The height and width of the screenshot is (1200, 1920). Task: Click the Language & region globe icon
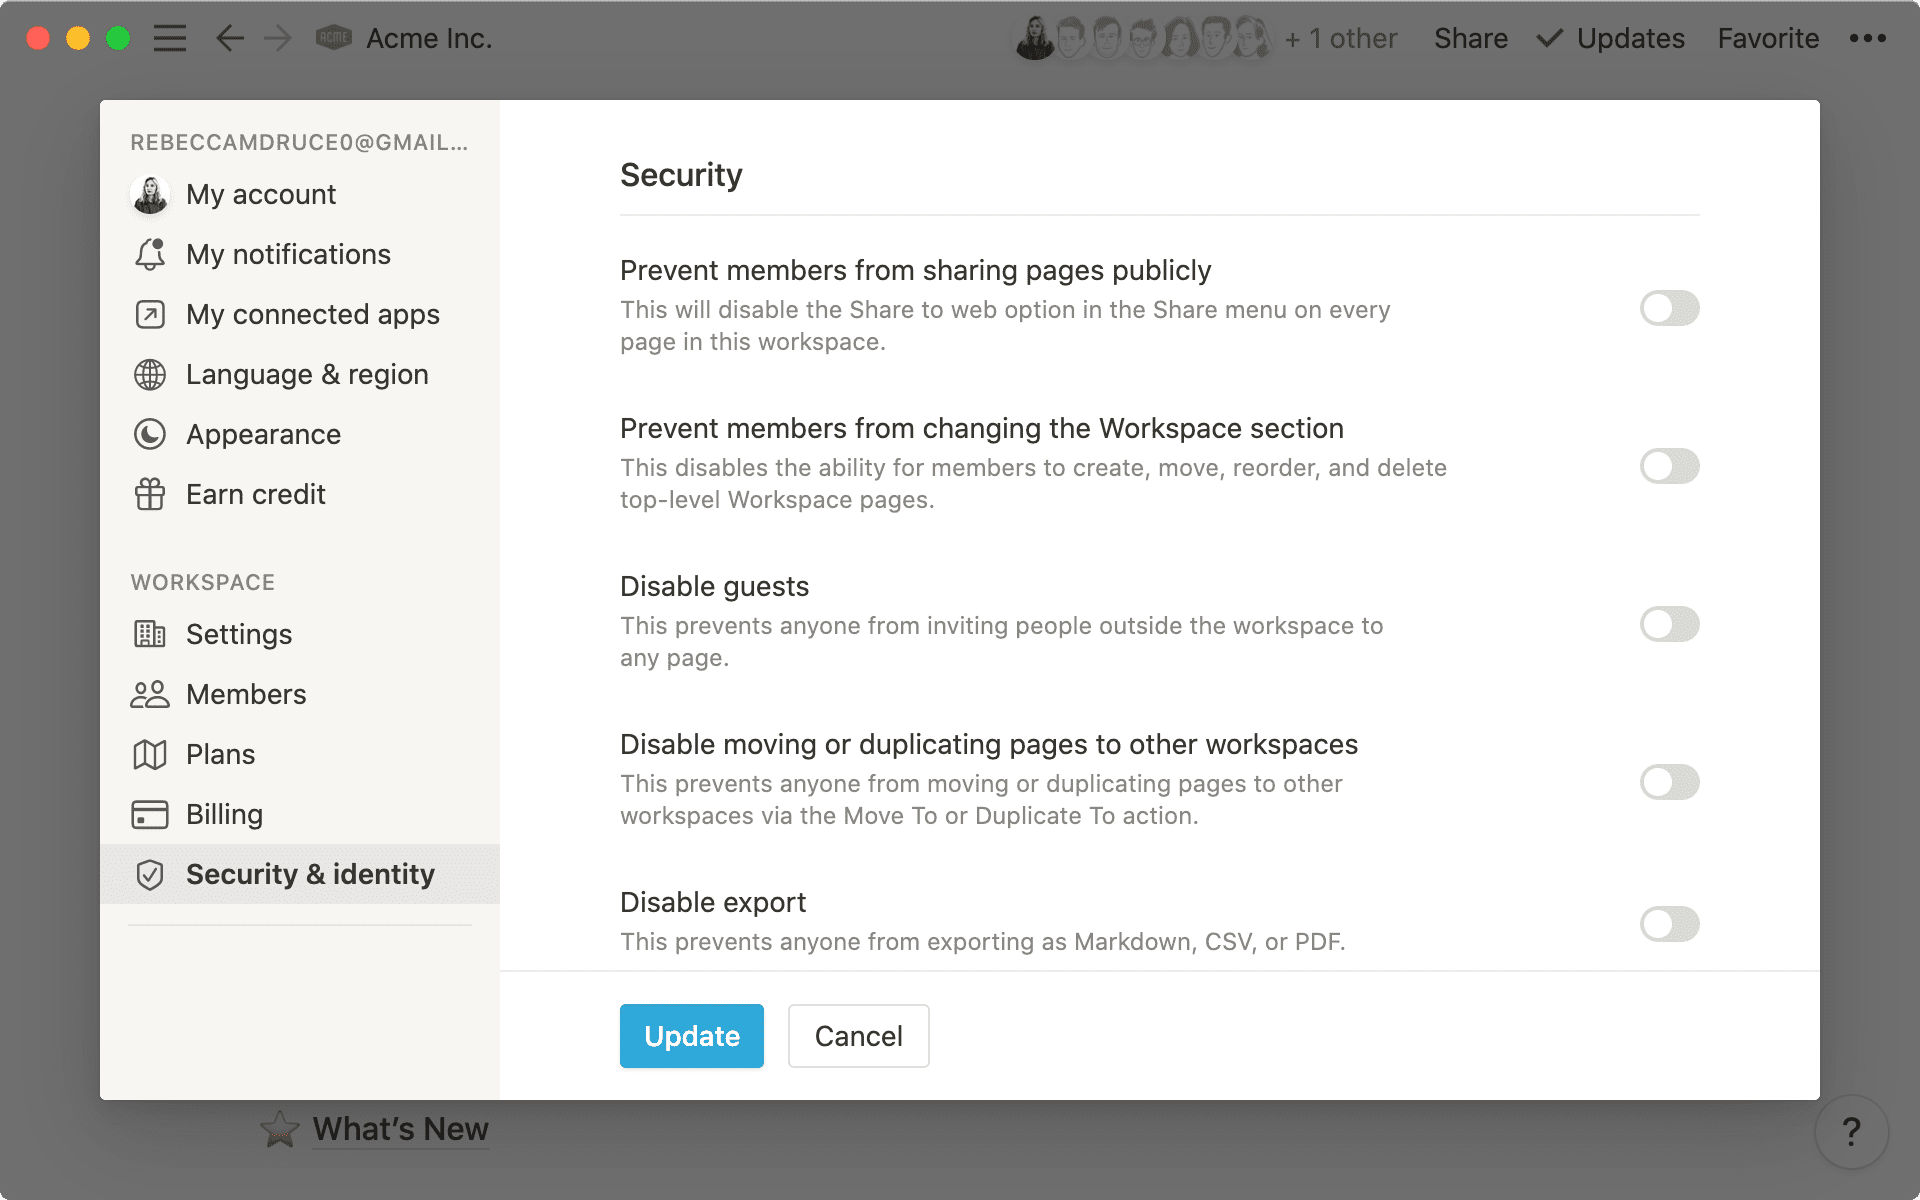149,375
